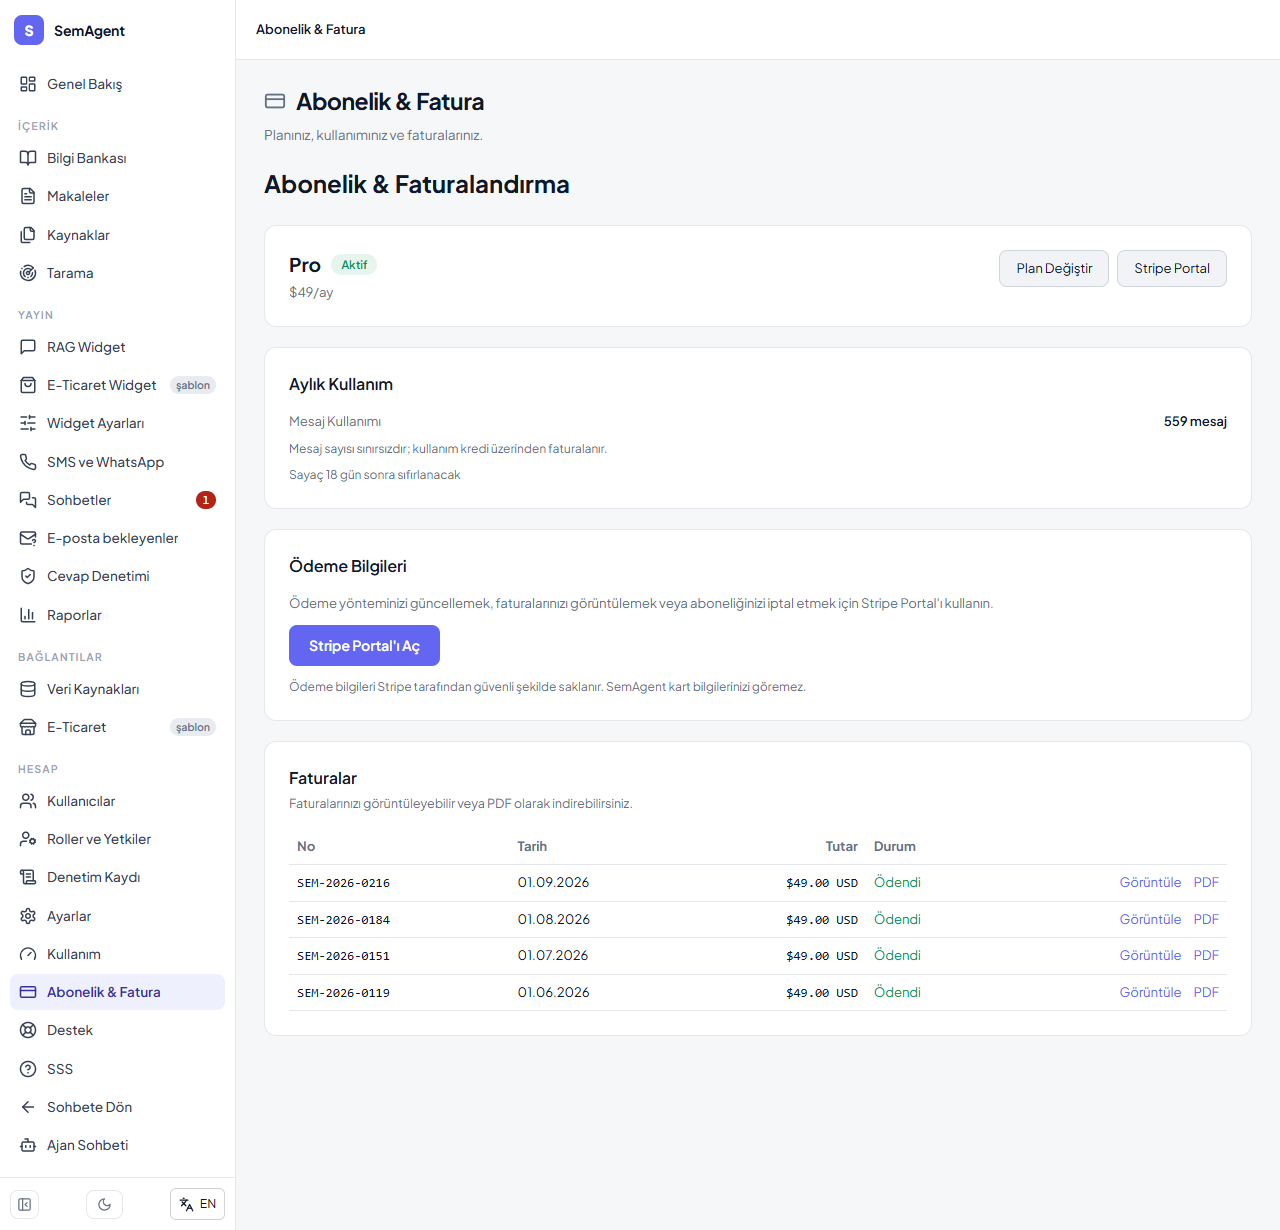Open Ajan Sohbeti robot icon
The image size is (1280, 1230).
tap(28, 1145)
